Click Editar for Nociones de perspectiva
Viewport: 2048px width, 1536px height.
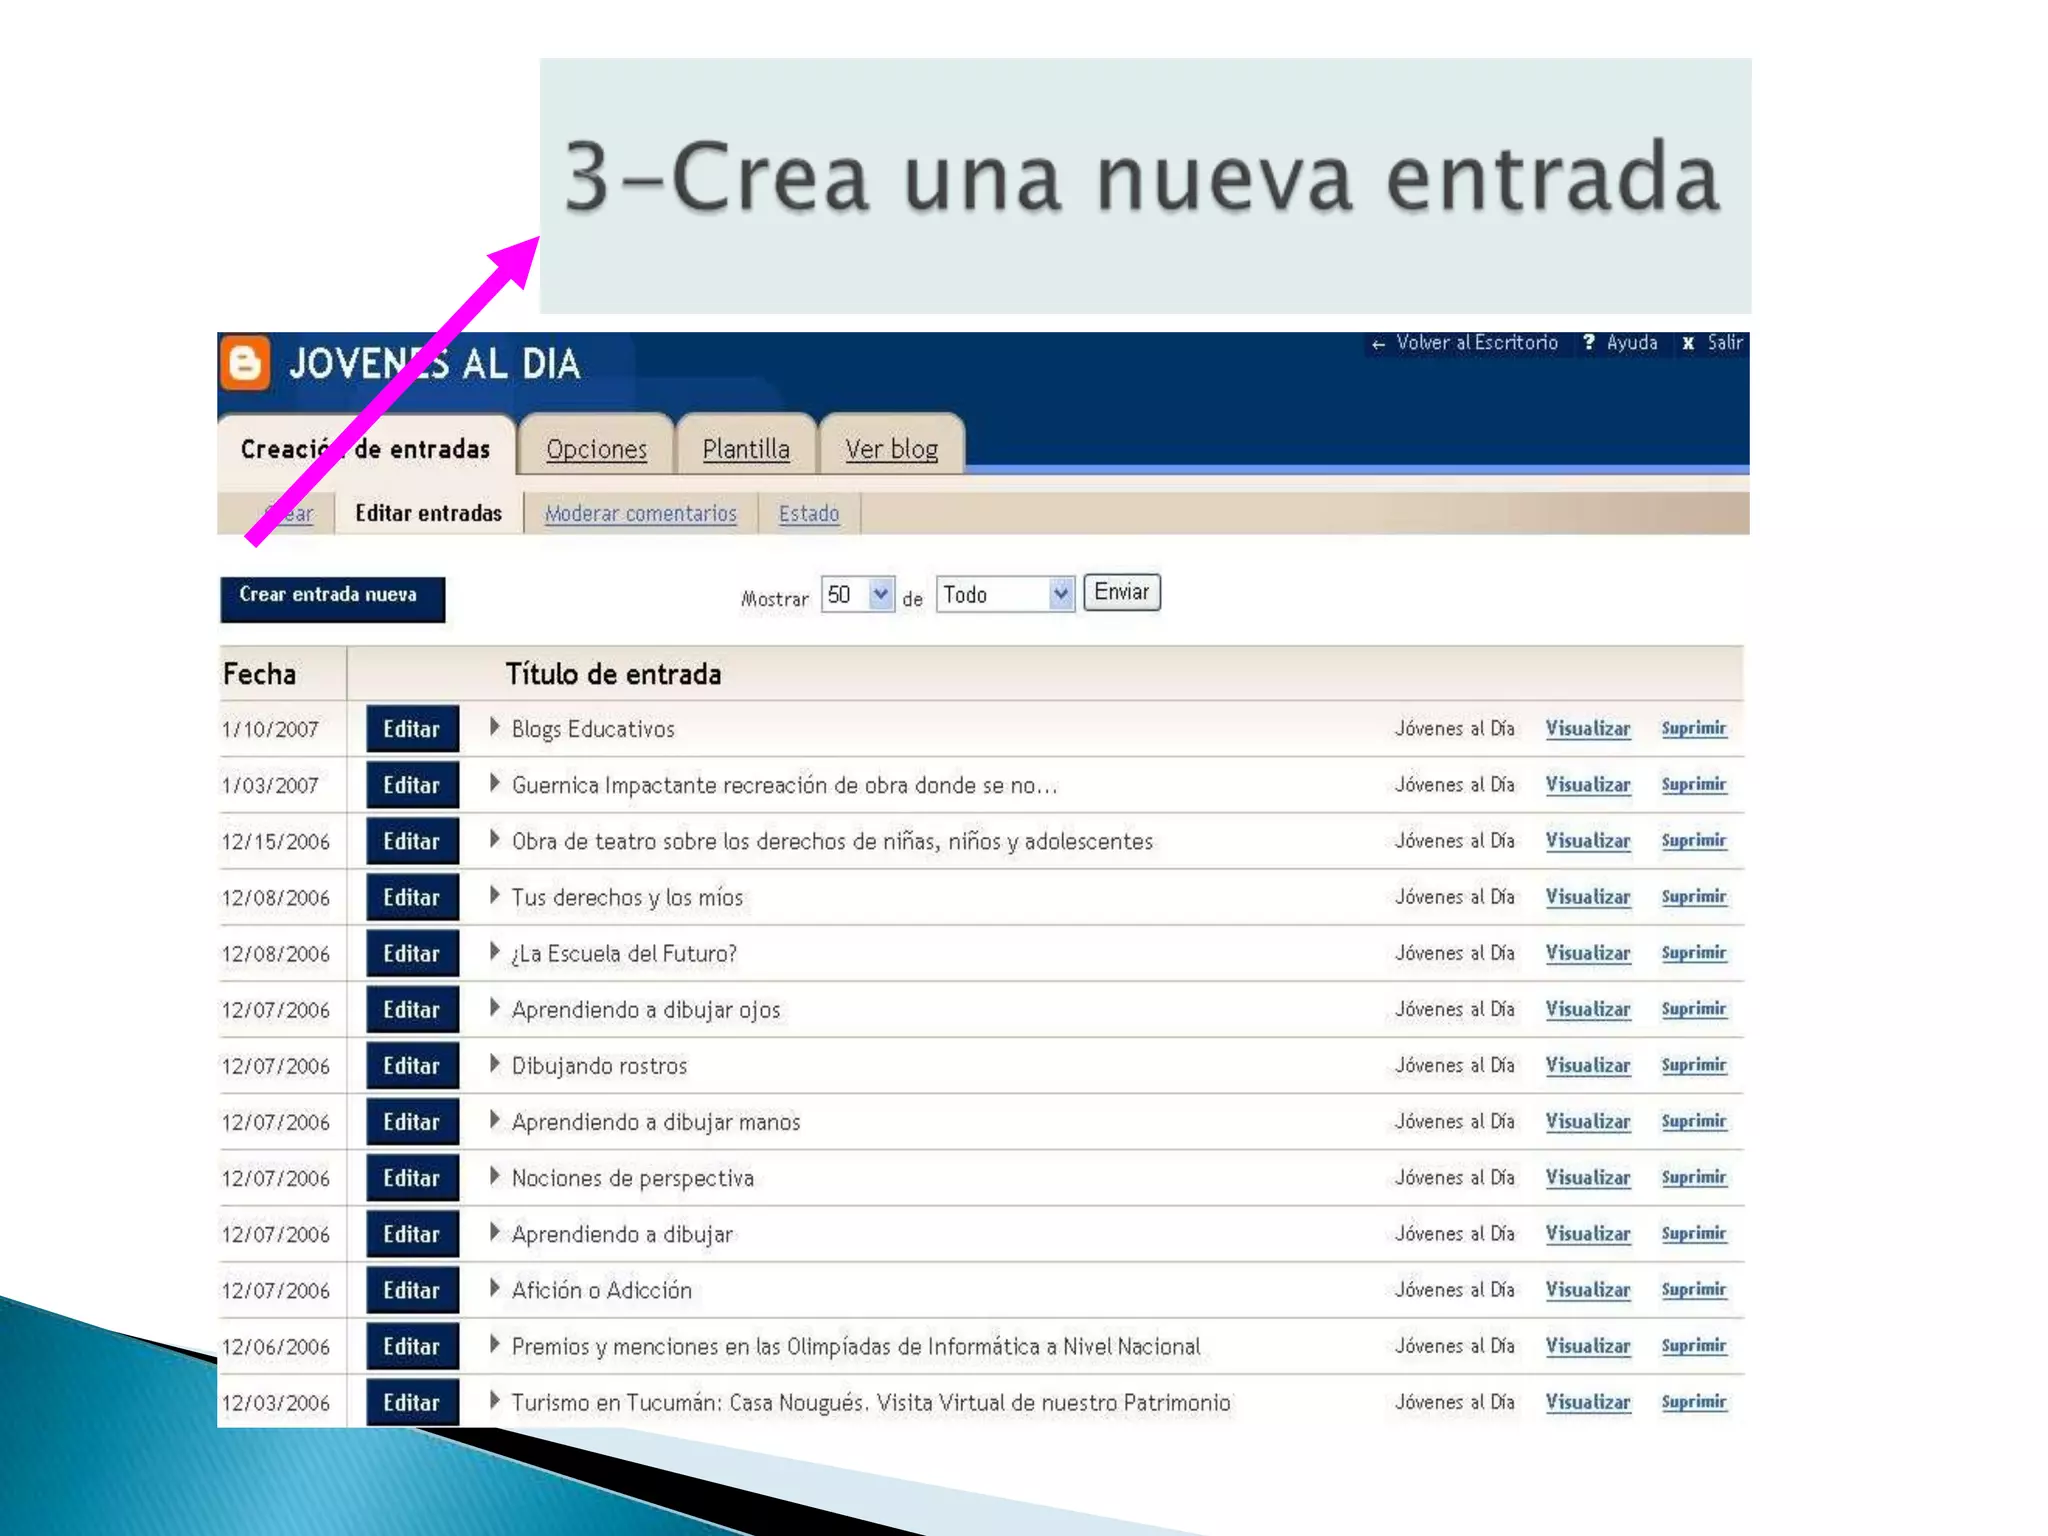412,1178
